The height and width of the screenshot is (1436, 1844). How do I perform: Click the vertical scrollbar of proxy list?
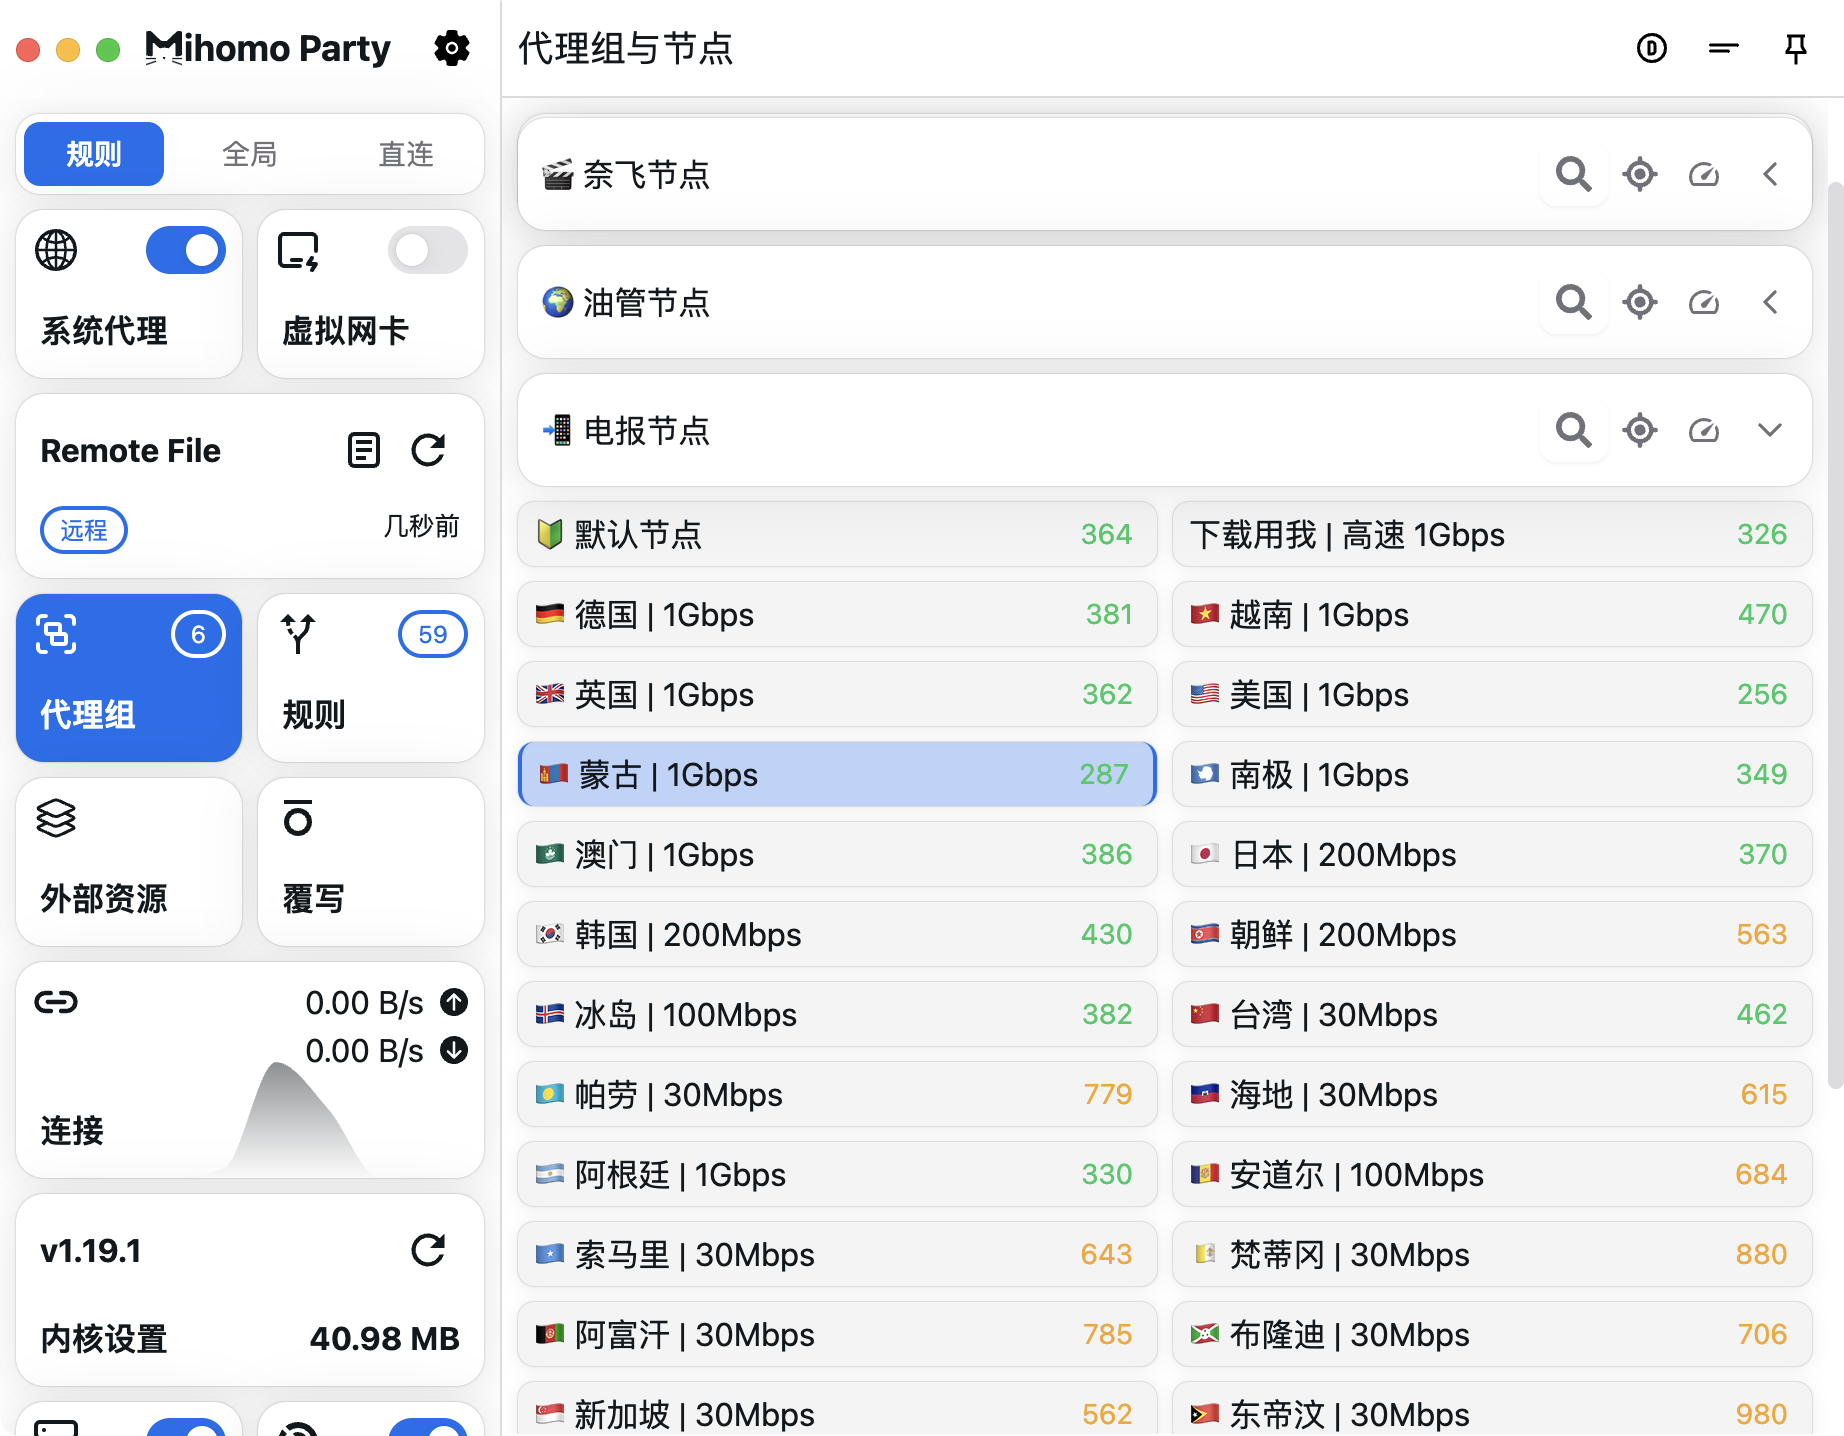[1835, 635]
